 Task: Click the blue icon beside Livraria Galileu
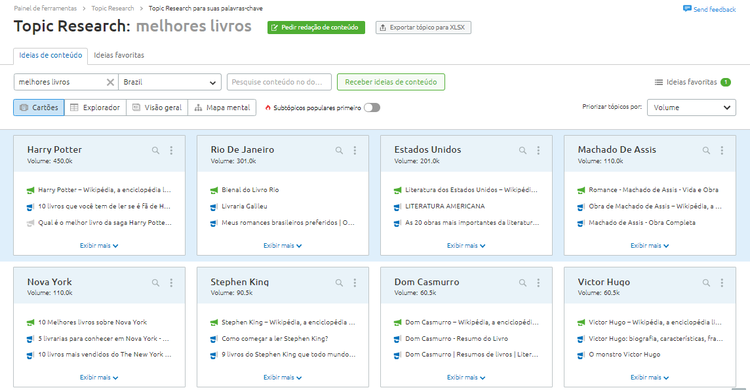(x=214, y=207)
